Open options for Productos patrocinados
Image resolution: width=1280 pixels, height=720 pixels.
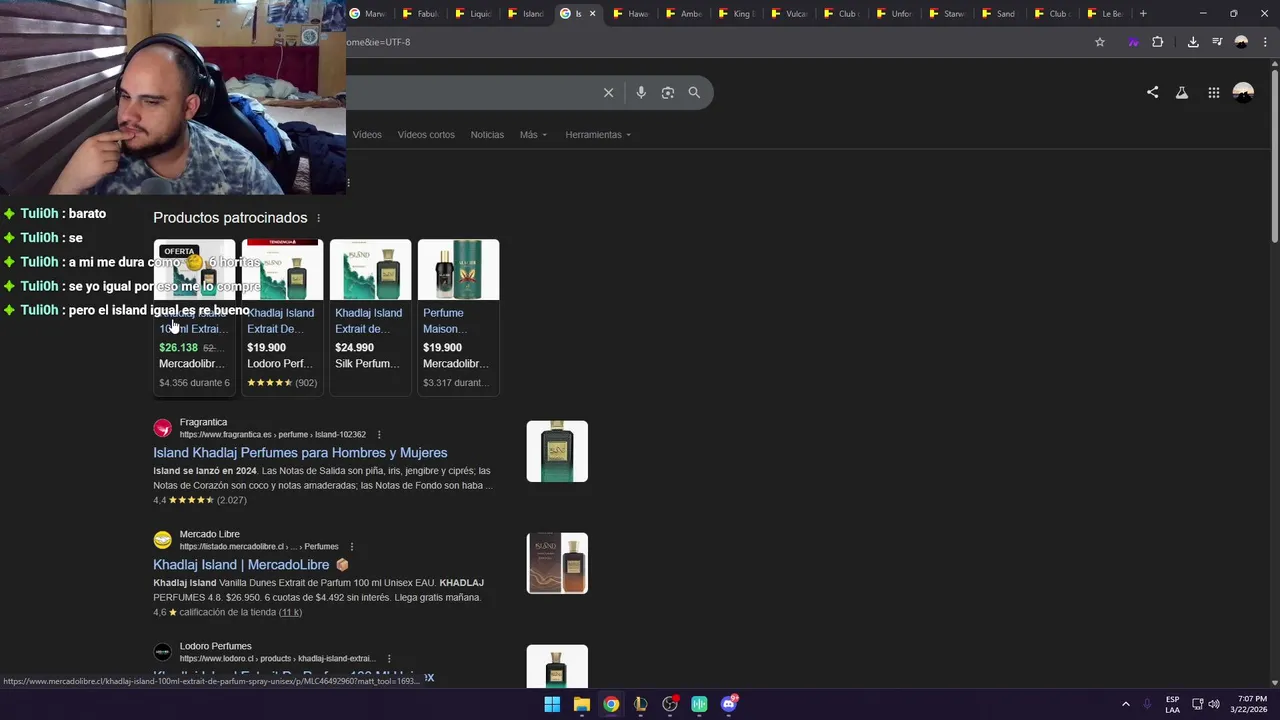click(x=319, y=218)
